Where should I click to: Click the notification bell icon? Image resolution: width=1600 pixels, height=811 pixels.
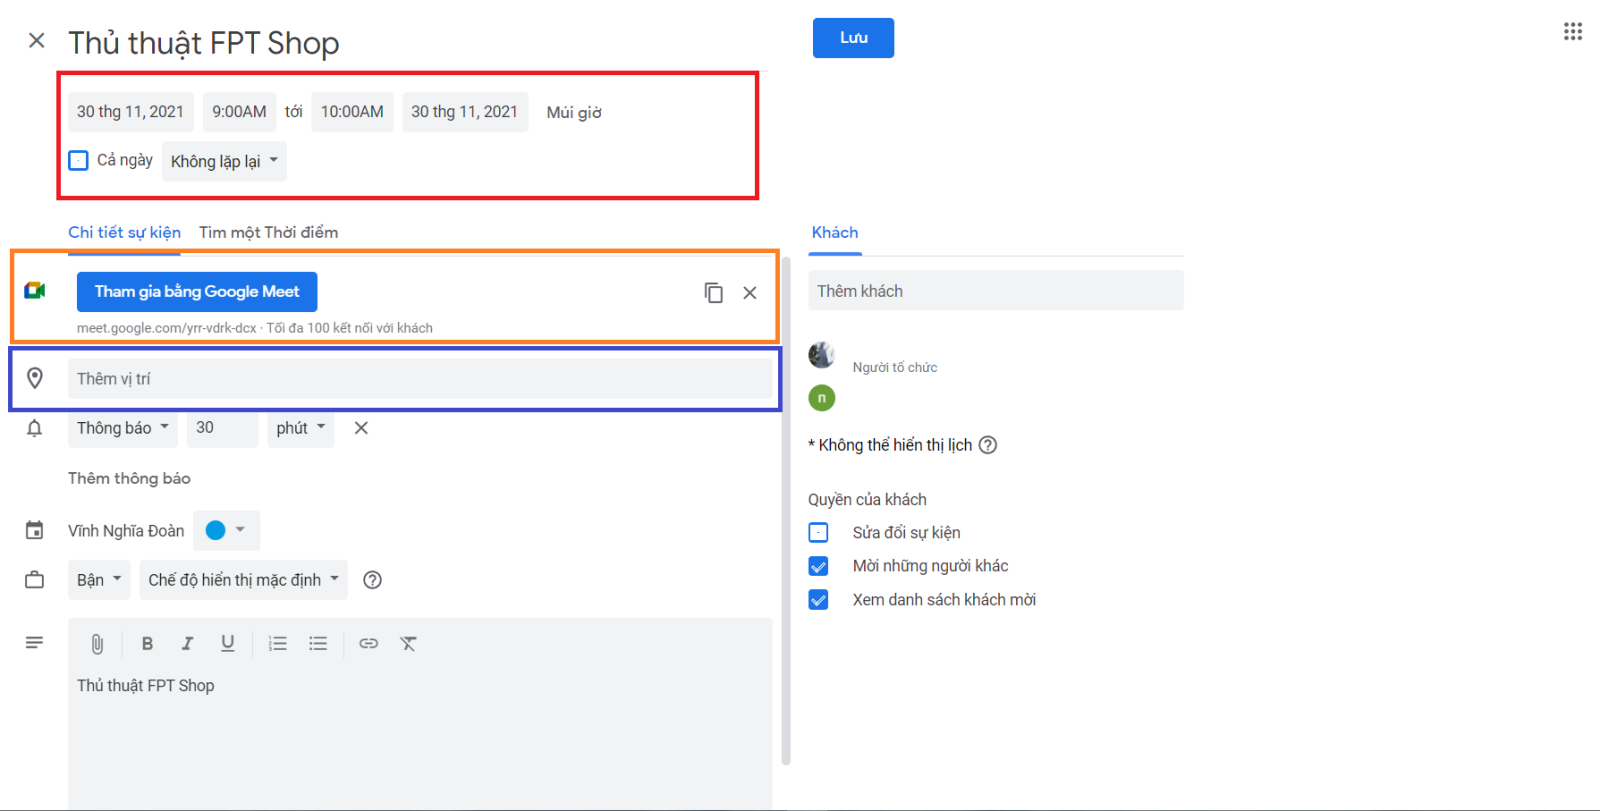[35, 428]
